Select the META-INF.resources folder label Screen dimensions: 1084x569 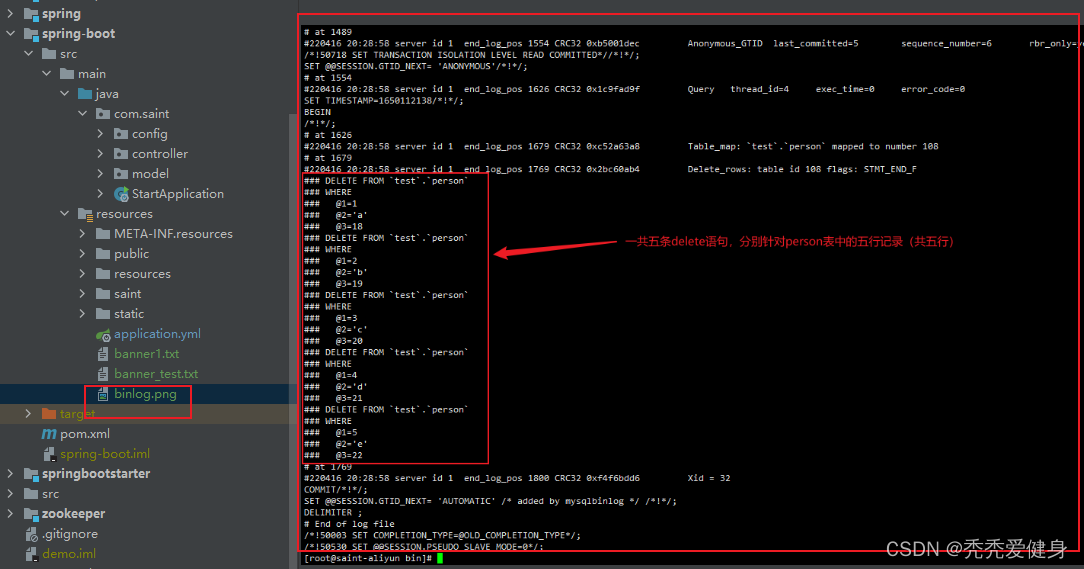(x=174, y=234)
